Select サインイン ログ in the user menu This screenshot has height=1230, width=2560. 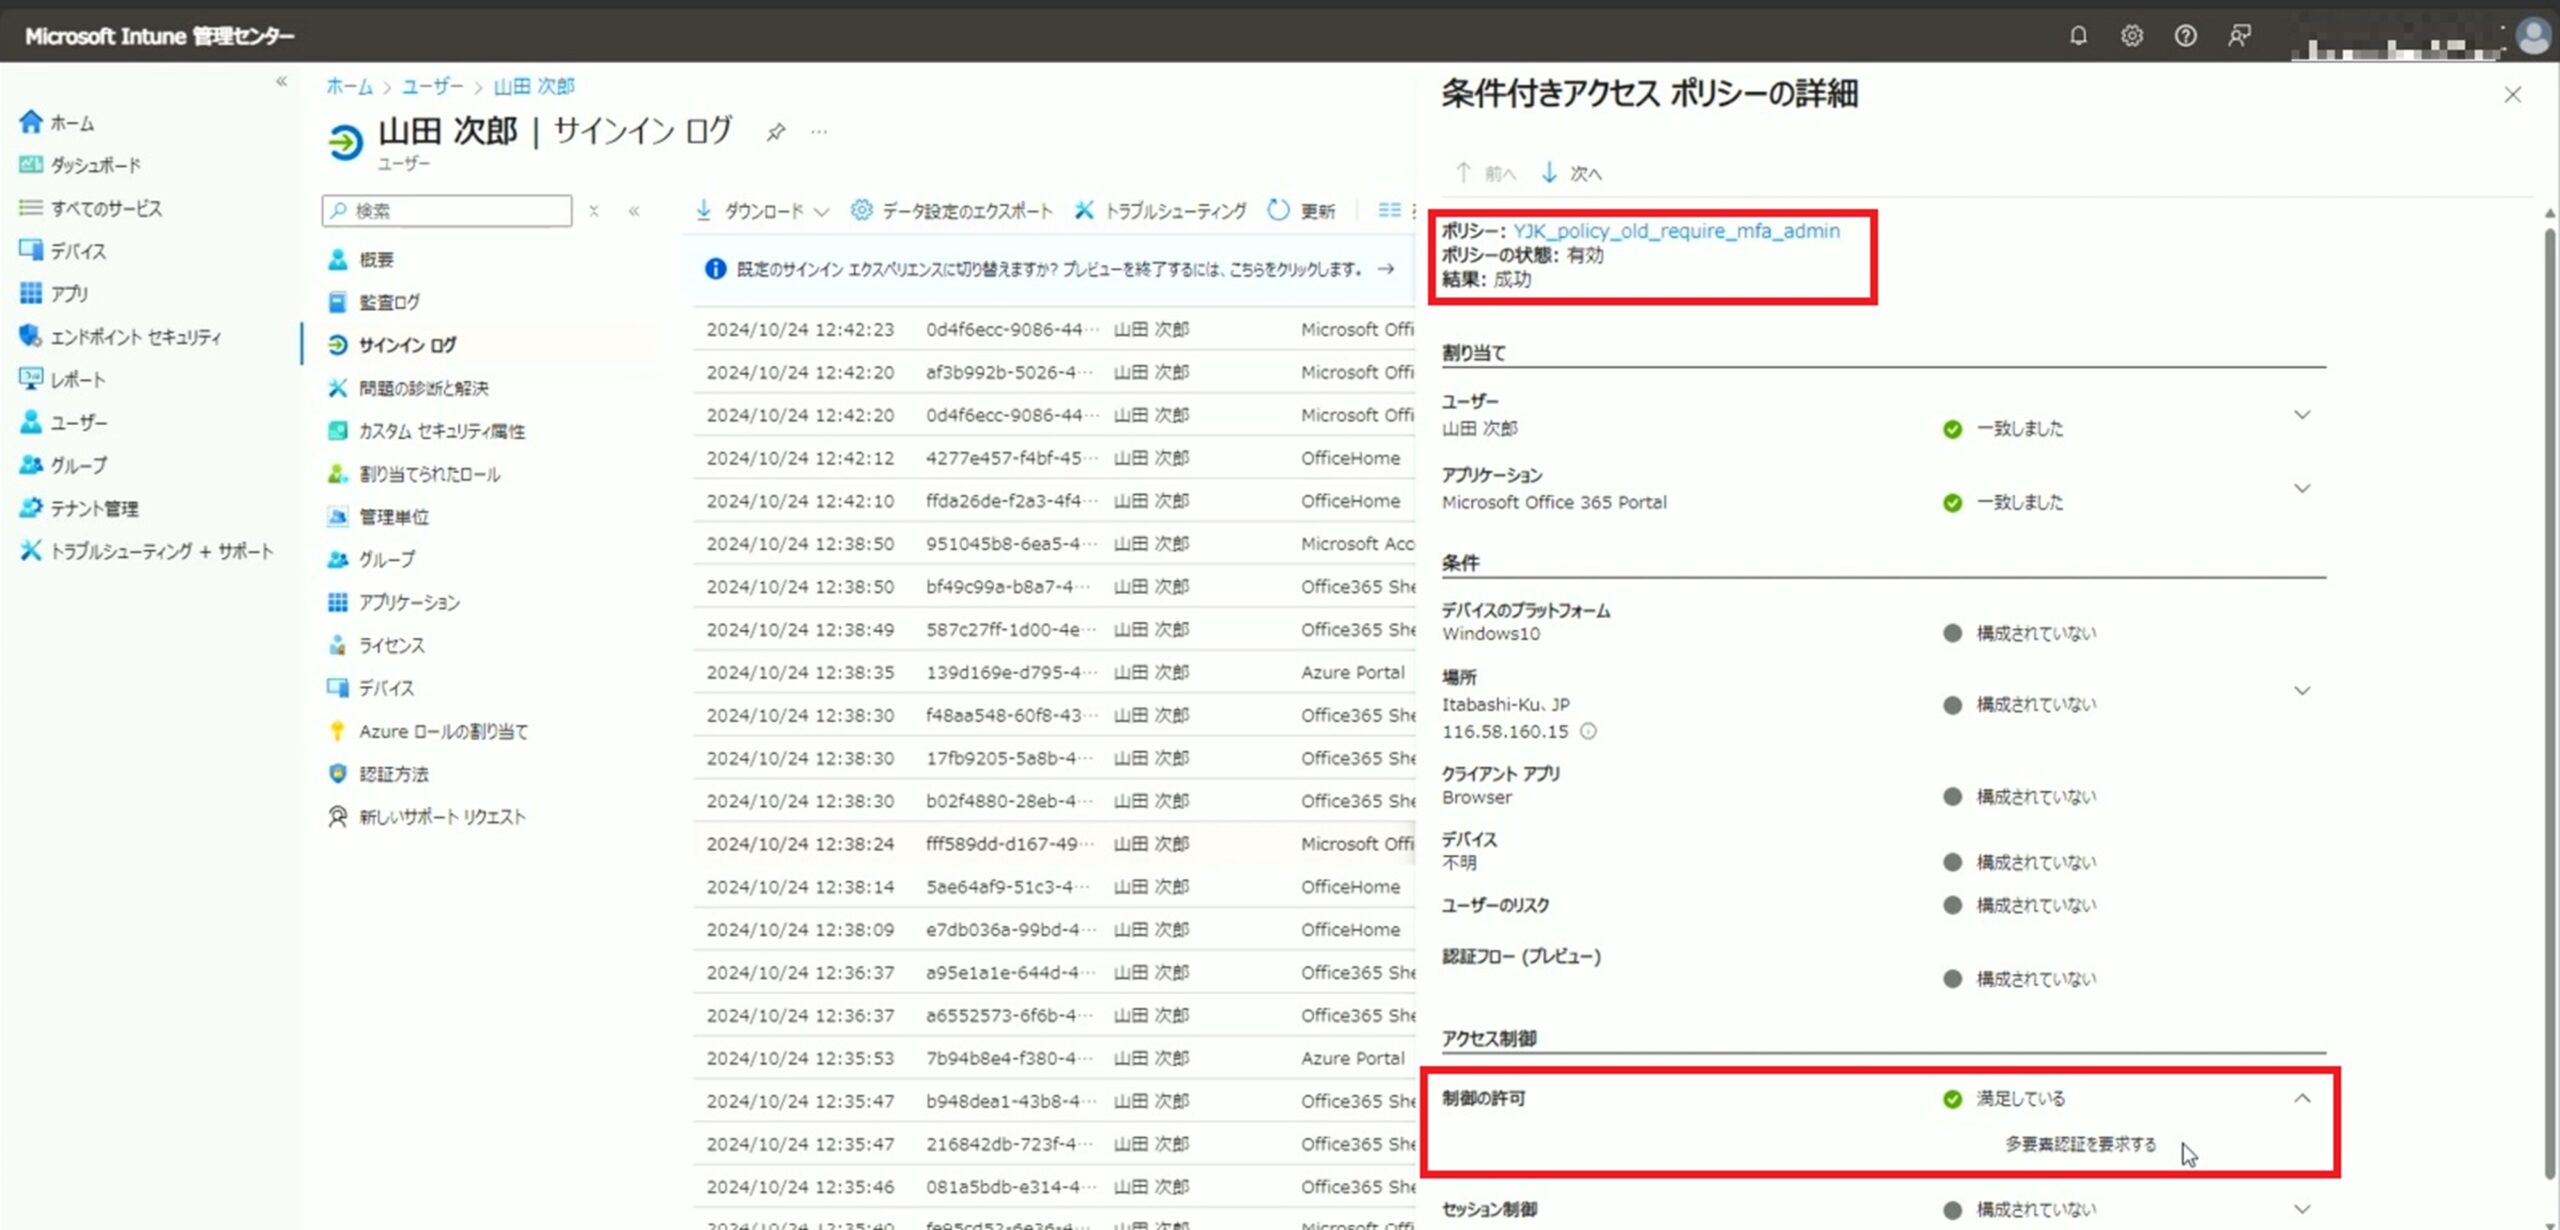click(392, 345)
